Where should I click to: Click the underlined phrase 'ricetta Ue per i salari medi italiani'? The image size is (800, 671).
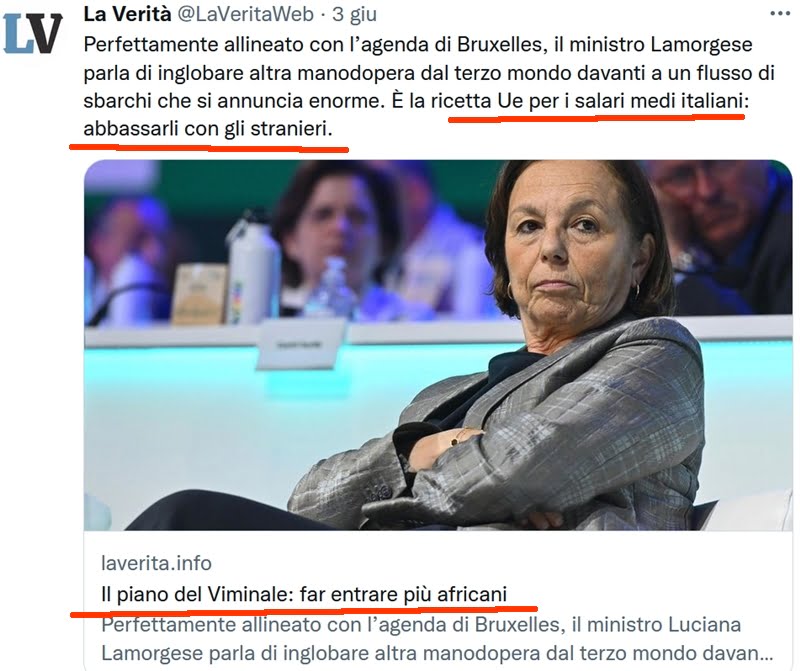click(x=586, y=101)
